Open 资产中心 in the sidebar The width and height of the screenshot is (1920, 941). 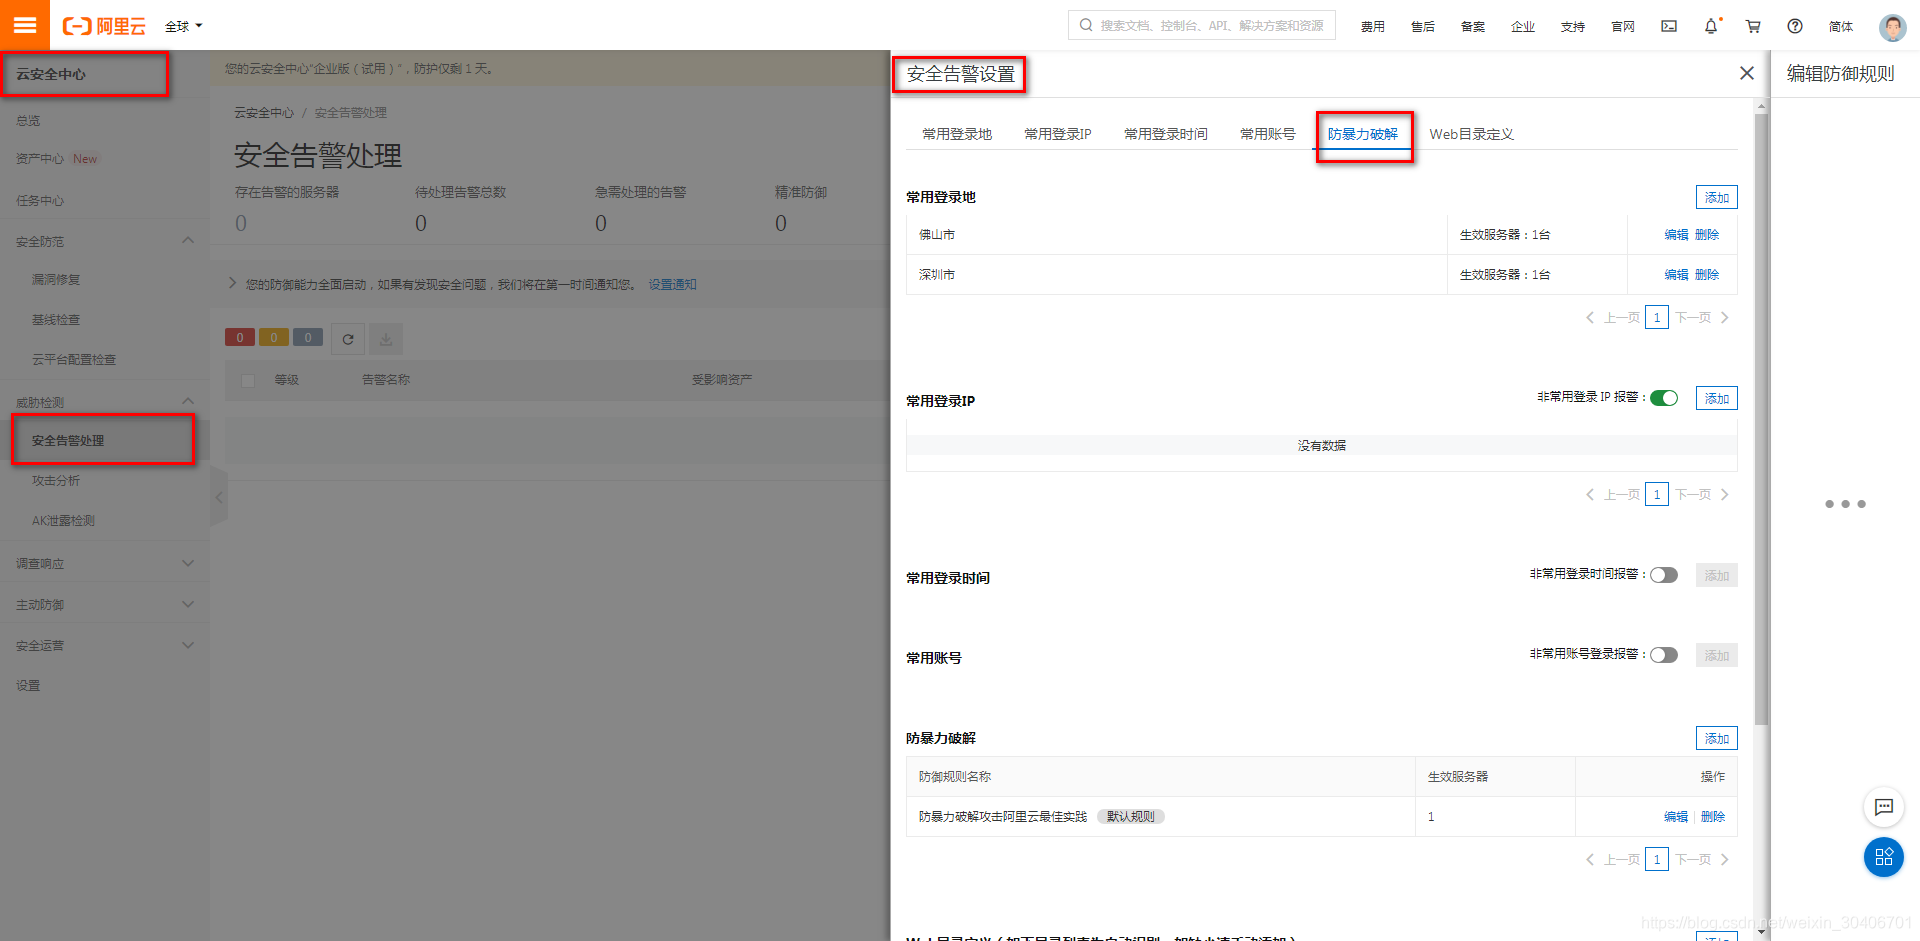point(40,159)
